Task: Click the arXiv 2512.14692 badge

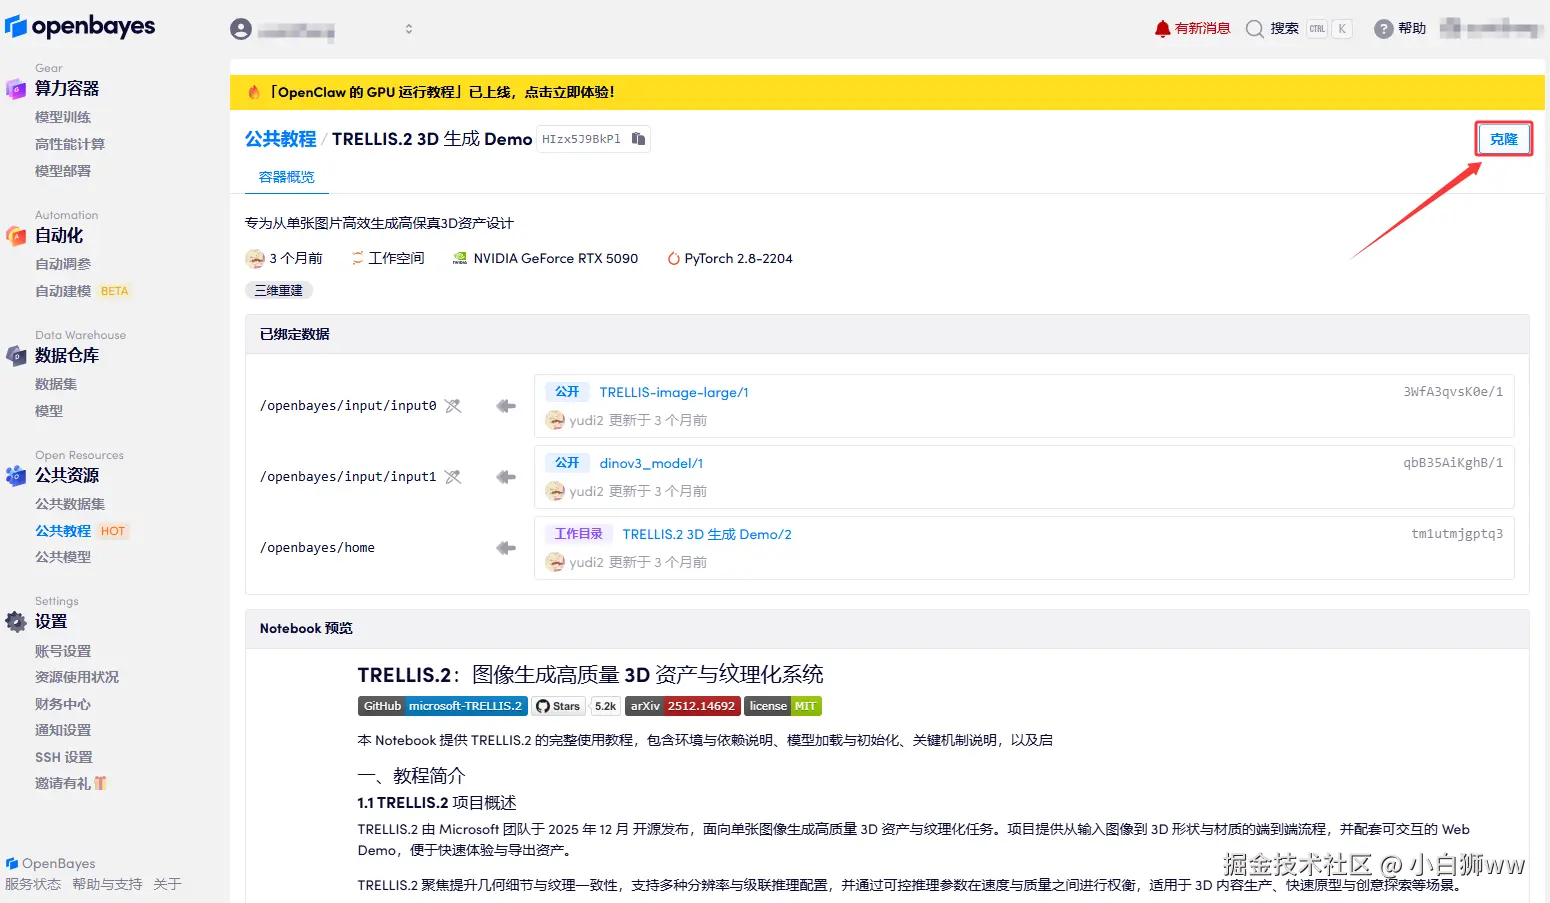Action: 683,706
